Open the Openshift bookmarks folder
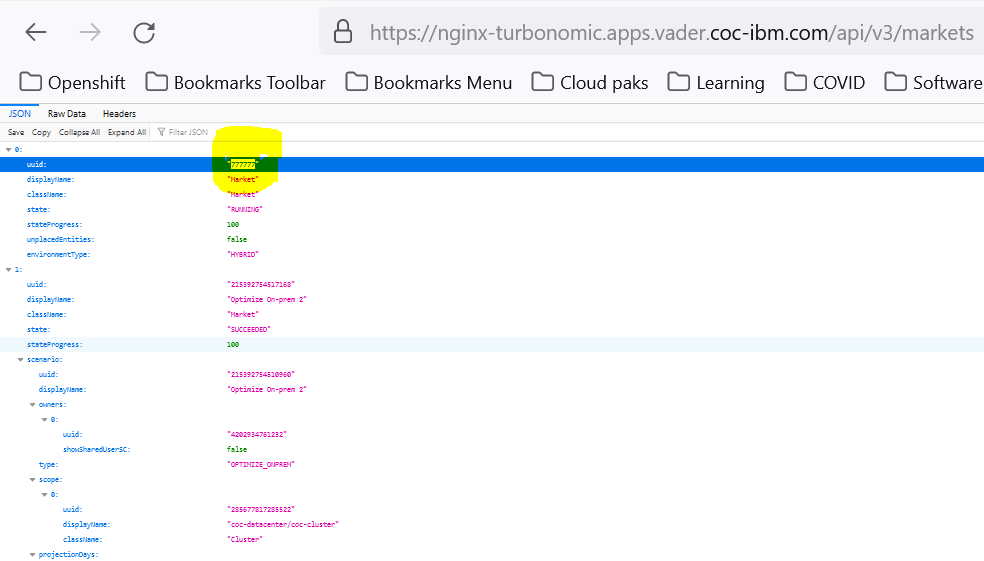Screen dimensions: 984x561 tap(72, 82)
